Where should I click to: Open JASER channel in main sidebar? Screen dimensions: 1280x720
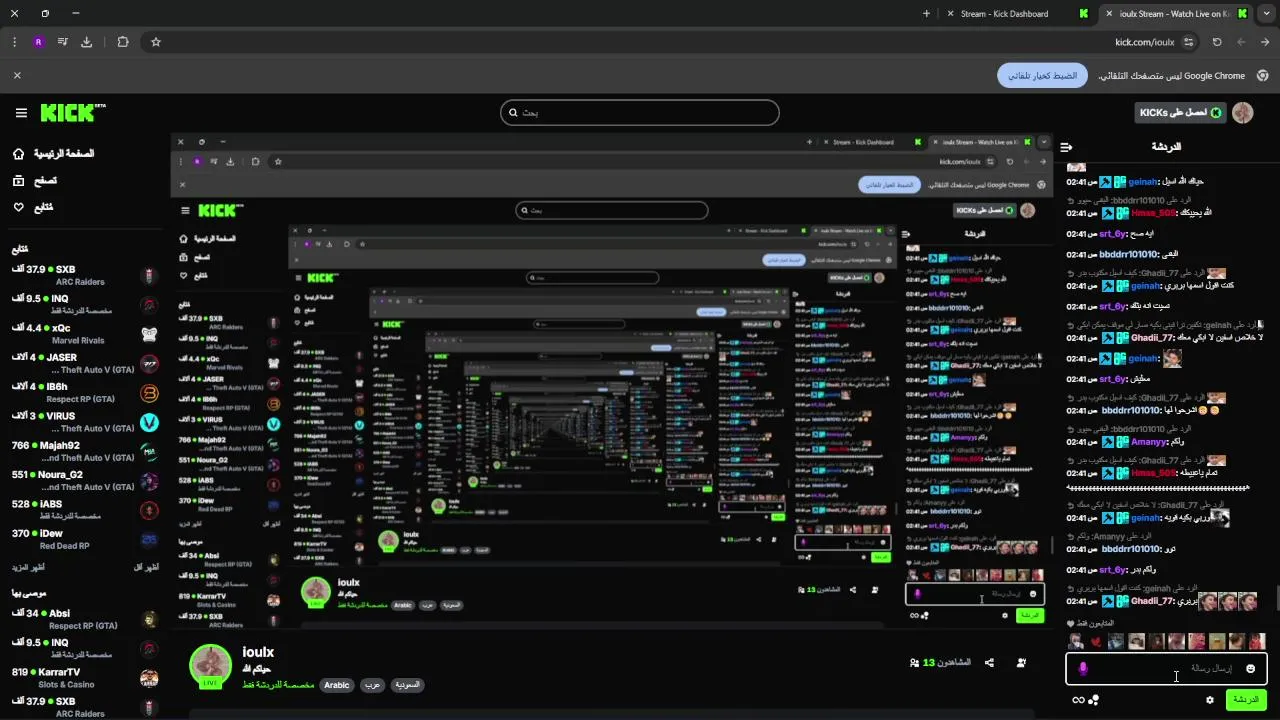click(x=85, y=363)
